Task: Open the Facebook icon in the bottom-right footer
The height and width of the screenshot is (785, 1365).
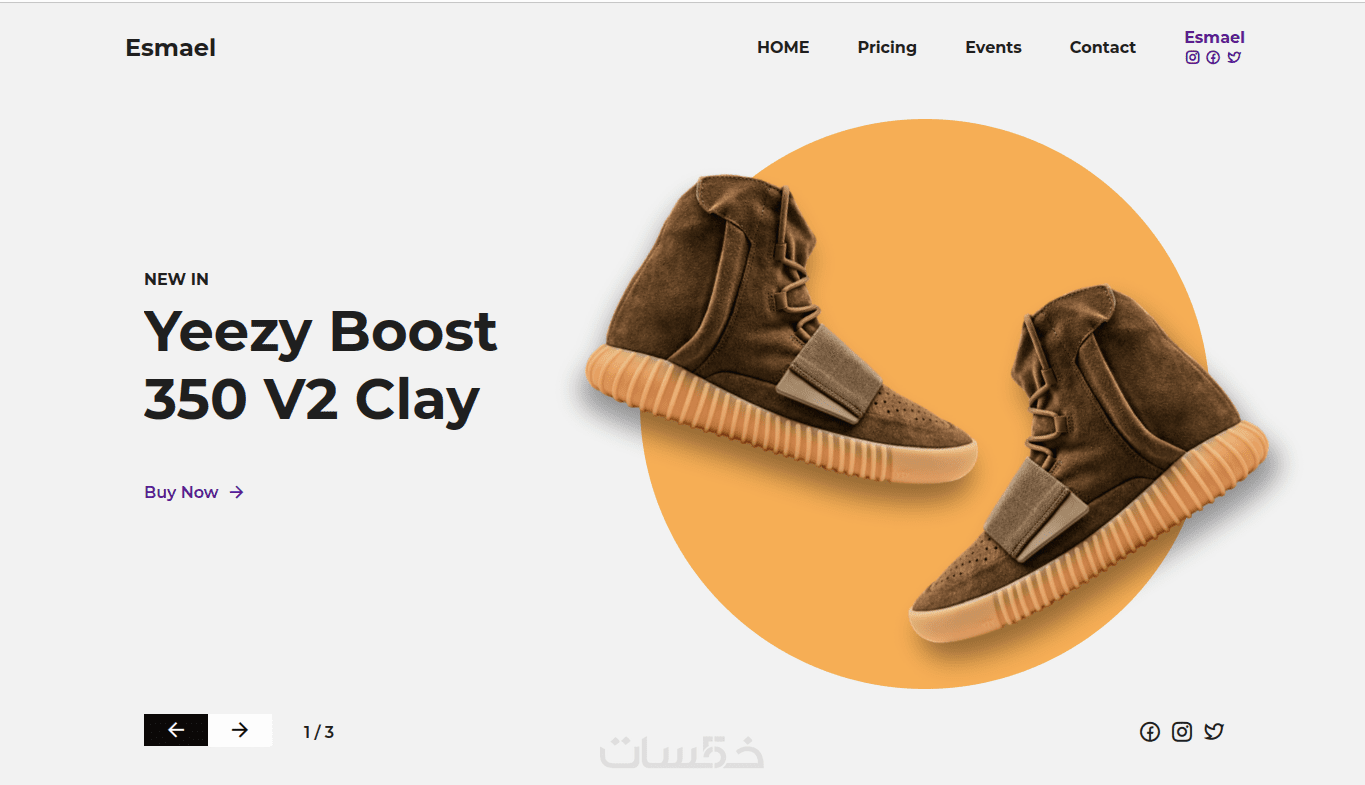Action: pyautogui.click(x=1150, y=732)
